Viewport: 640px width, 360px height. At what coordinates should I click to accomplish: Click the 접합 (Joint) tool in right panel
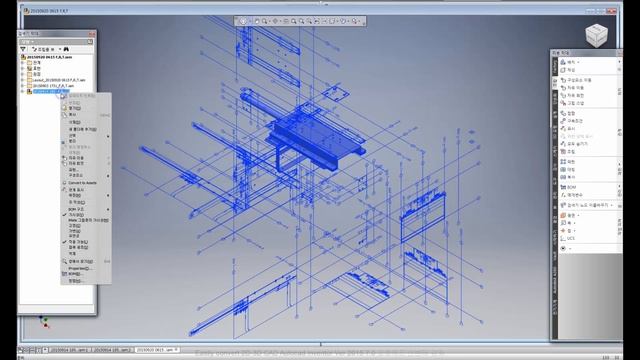(x=568, y=113)
